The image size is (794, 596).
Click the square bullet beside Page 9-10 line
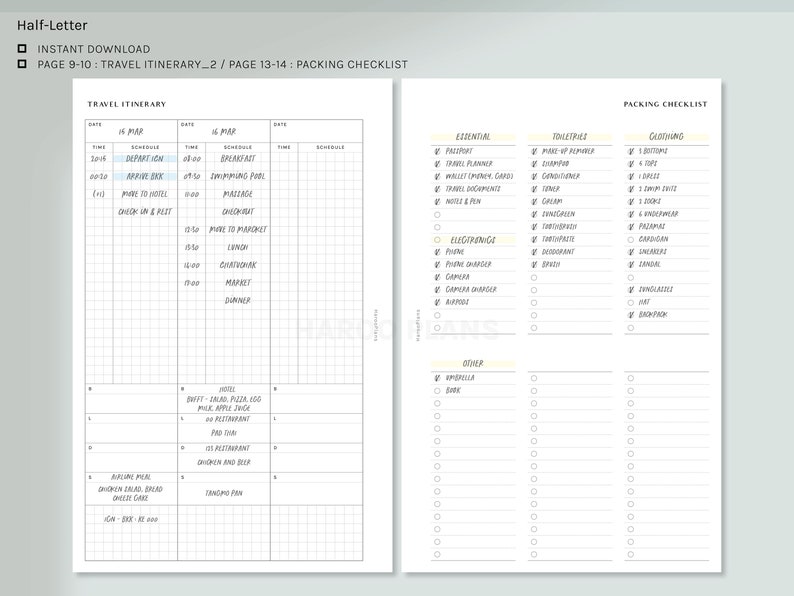[22, 64]
